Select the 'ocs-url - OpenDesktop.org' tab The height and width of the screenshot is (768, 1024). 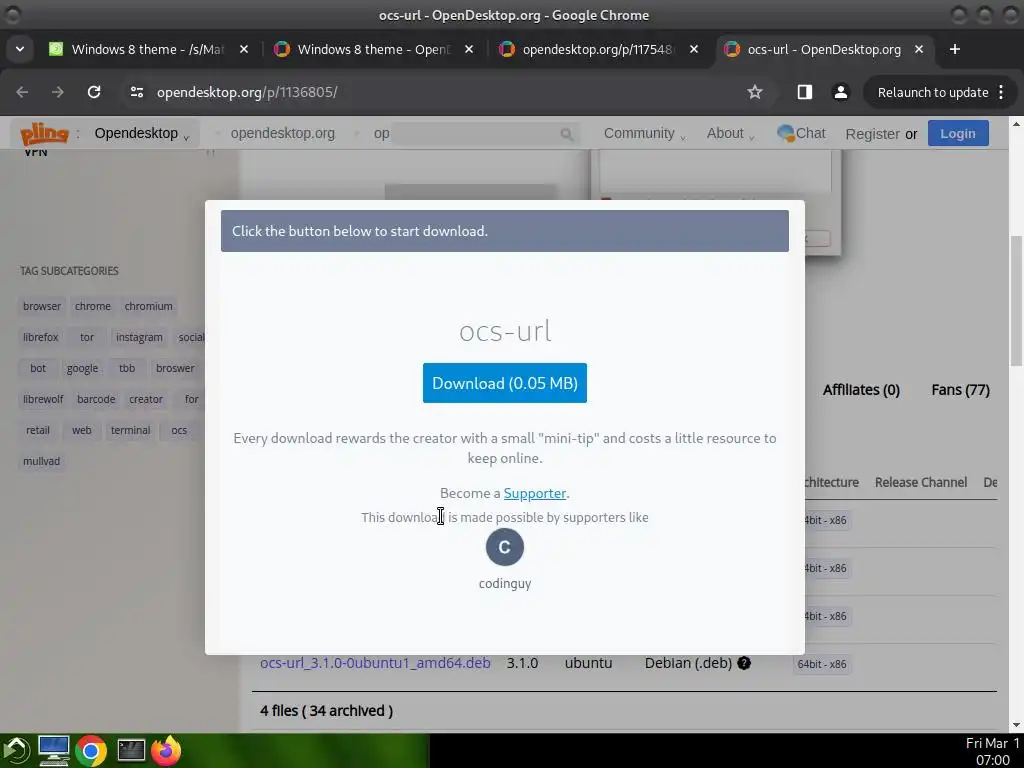824,49
